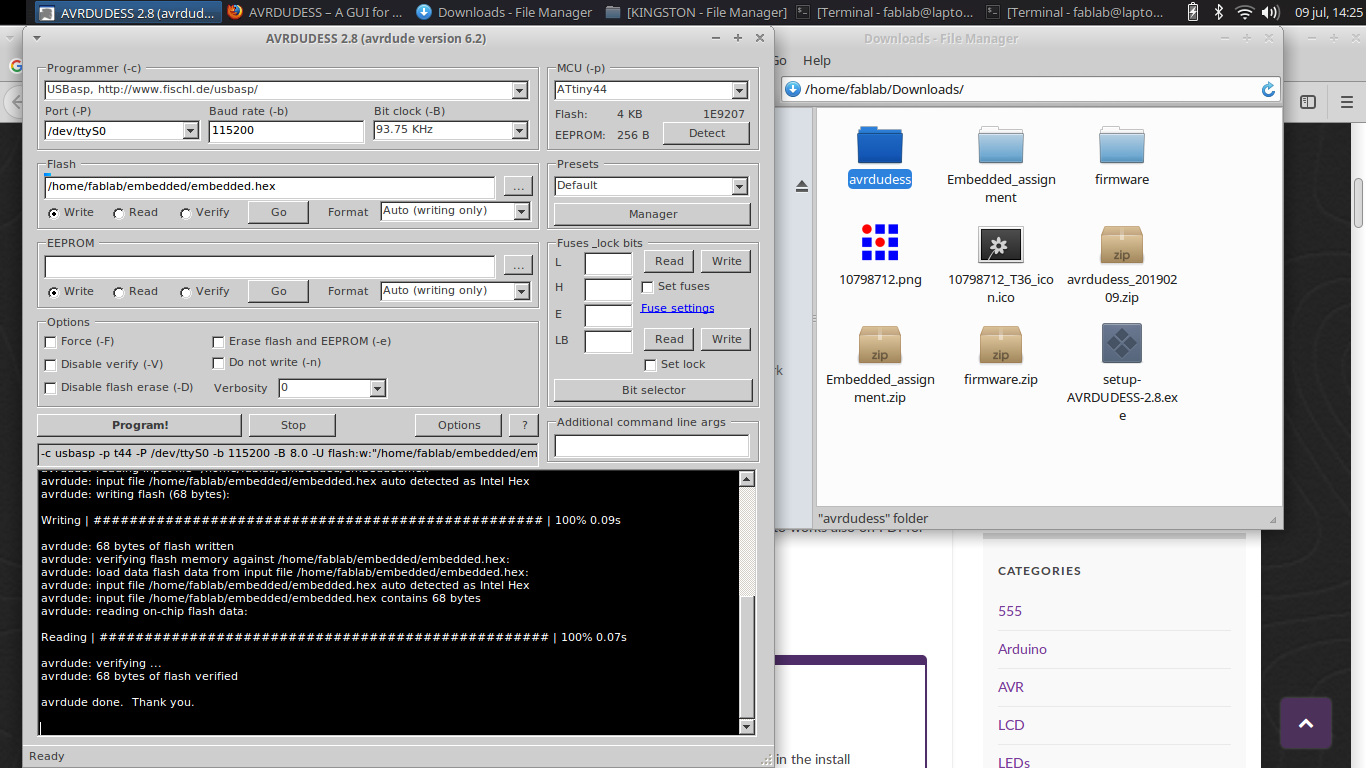Click the Baud rate input field
The width and height of the screenshot is (1366, 768).
[x=286, y=131]
